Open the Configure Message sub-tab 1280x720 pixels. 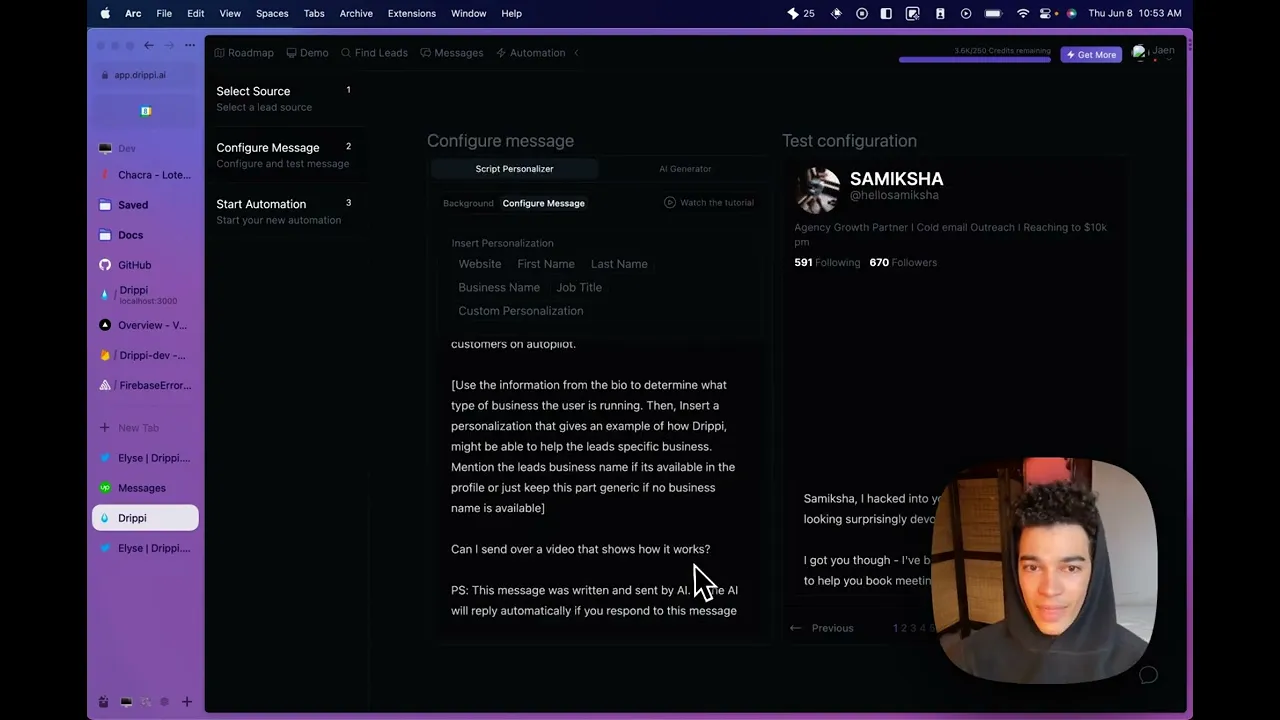pos(543,203)
